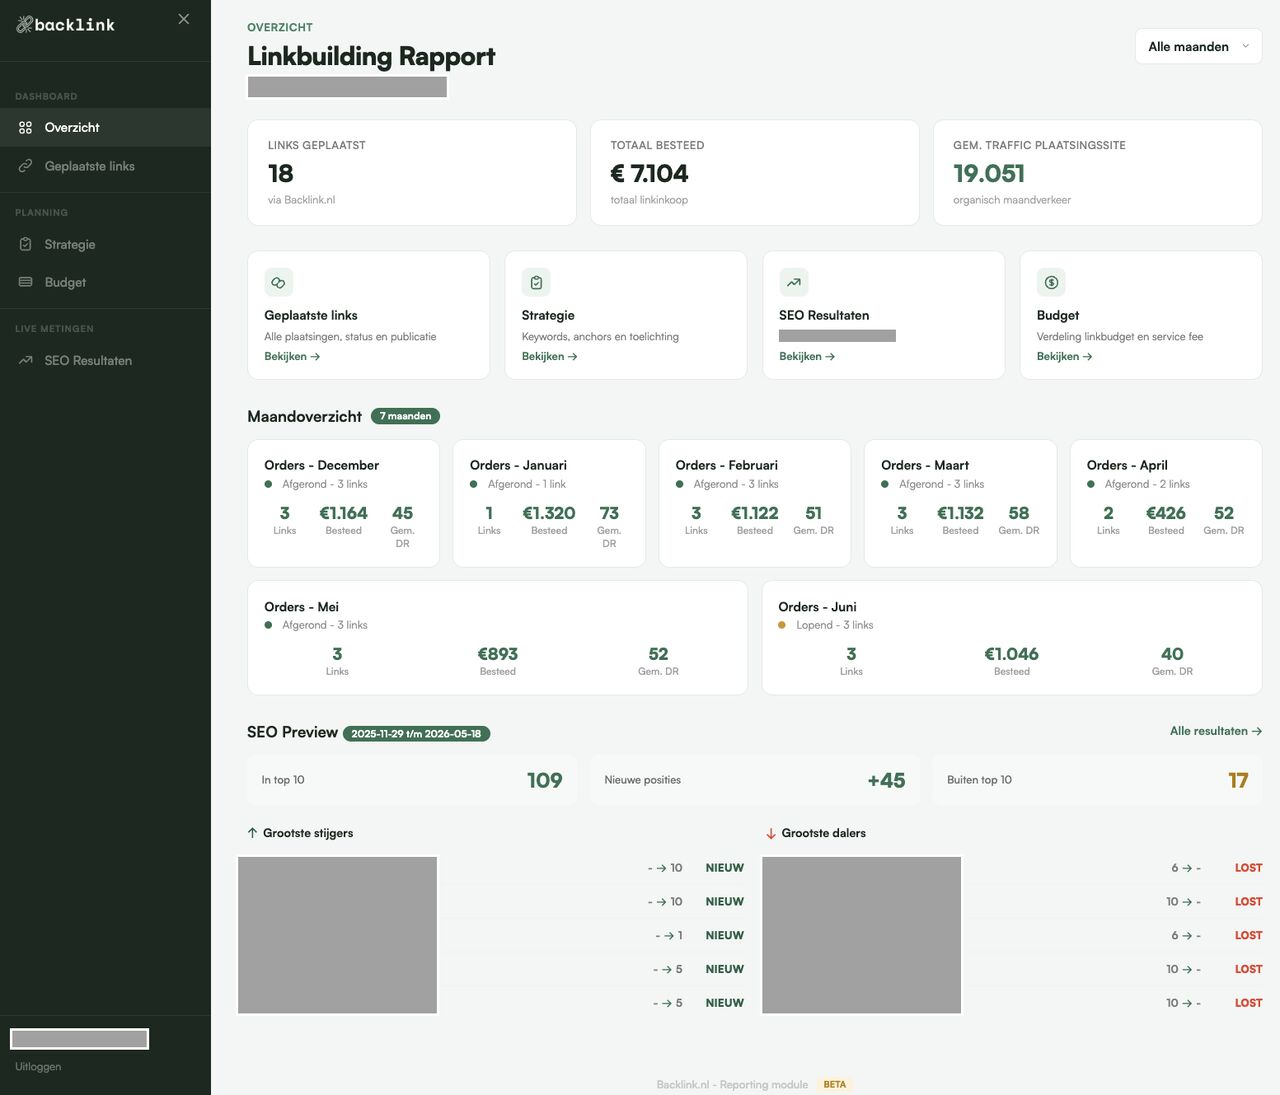Open the Orders - Mei card
This screenshot has width=1280, height=1095.
click(x=498, y=638)
